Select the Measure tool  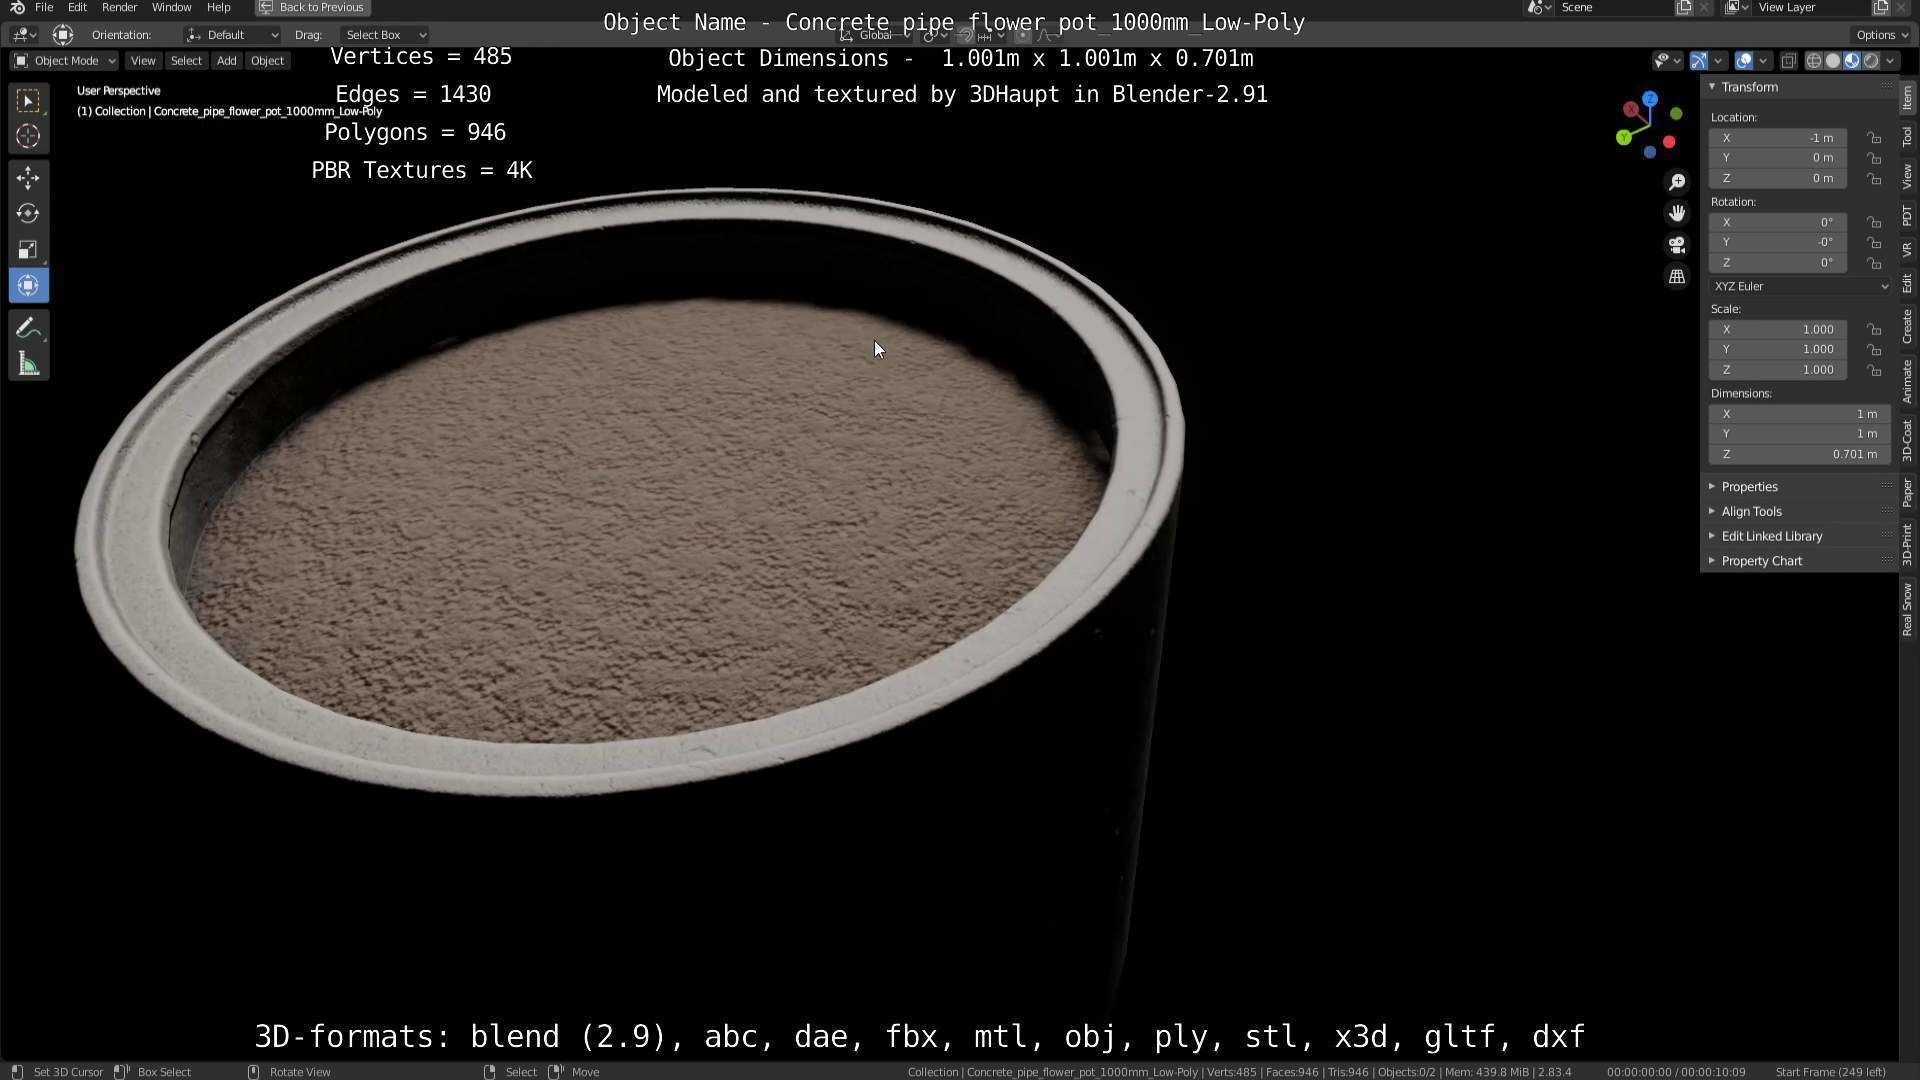pyautogui.click(x=28, y=365)
